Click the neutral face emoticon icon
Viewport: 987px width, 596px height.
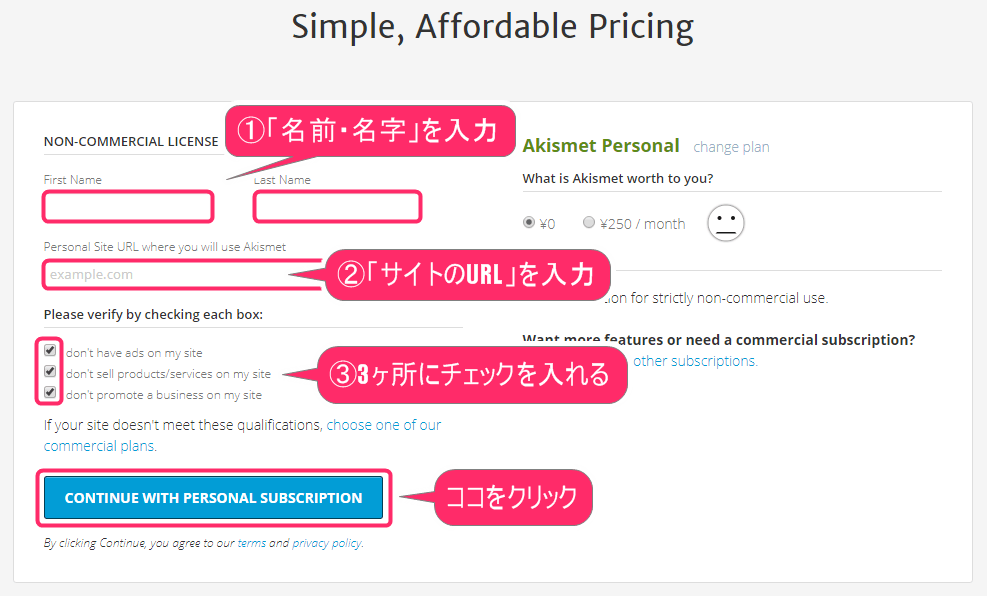click(x=726, y=223)
